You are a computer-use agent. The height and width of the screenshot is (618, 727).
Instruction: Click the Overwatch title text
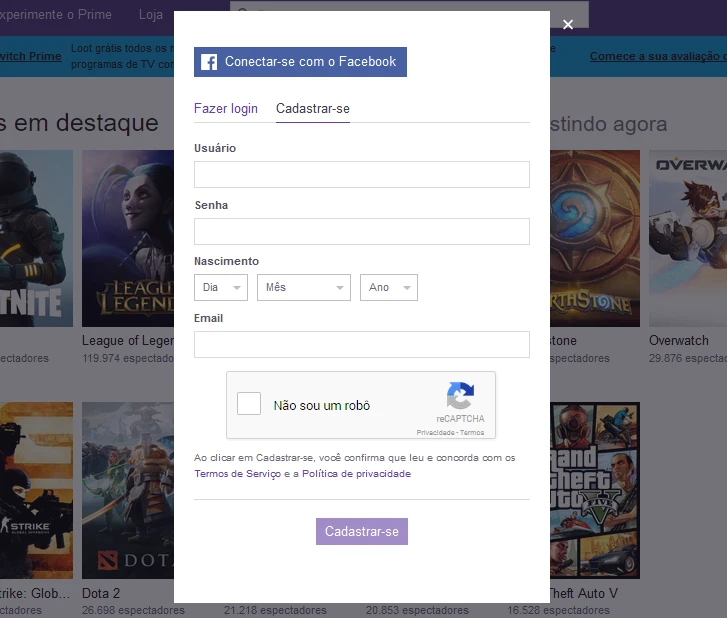pyautogui.click(x=679, y=340)
